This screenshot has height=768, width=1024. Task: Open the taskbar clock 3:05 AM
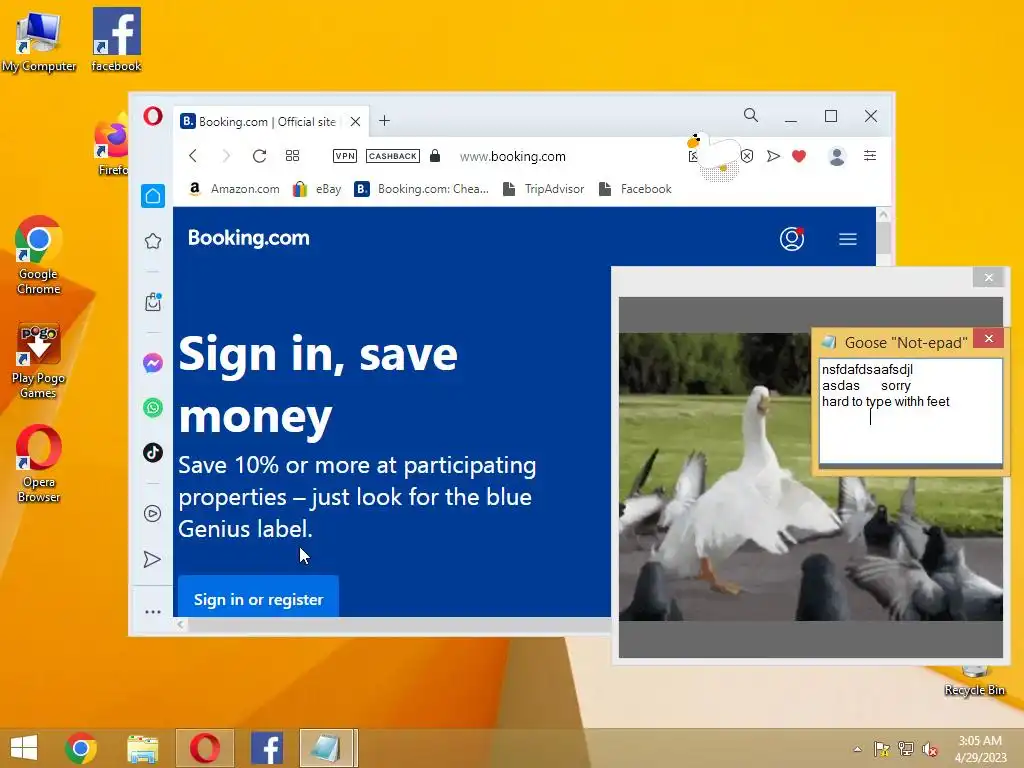[x=980, y=749]
